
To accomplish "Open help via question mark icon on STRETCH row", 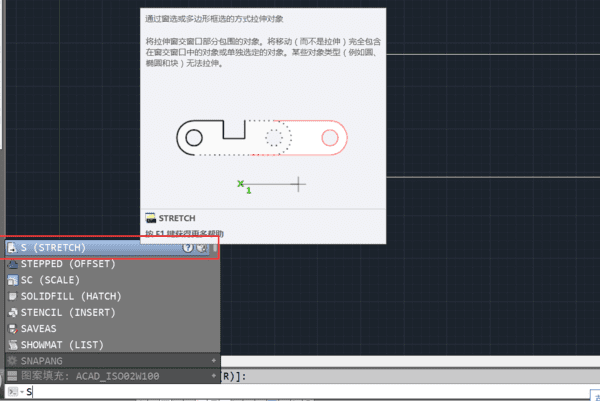I will (x=188, y=248).
